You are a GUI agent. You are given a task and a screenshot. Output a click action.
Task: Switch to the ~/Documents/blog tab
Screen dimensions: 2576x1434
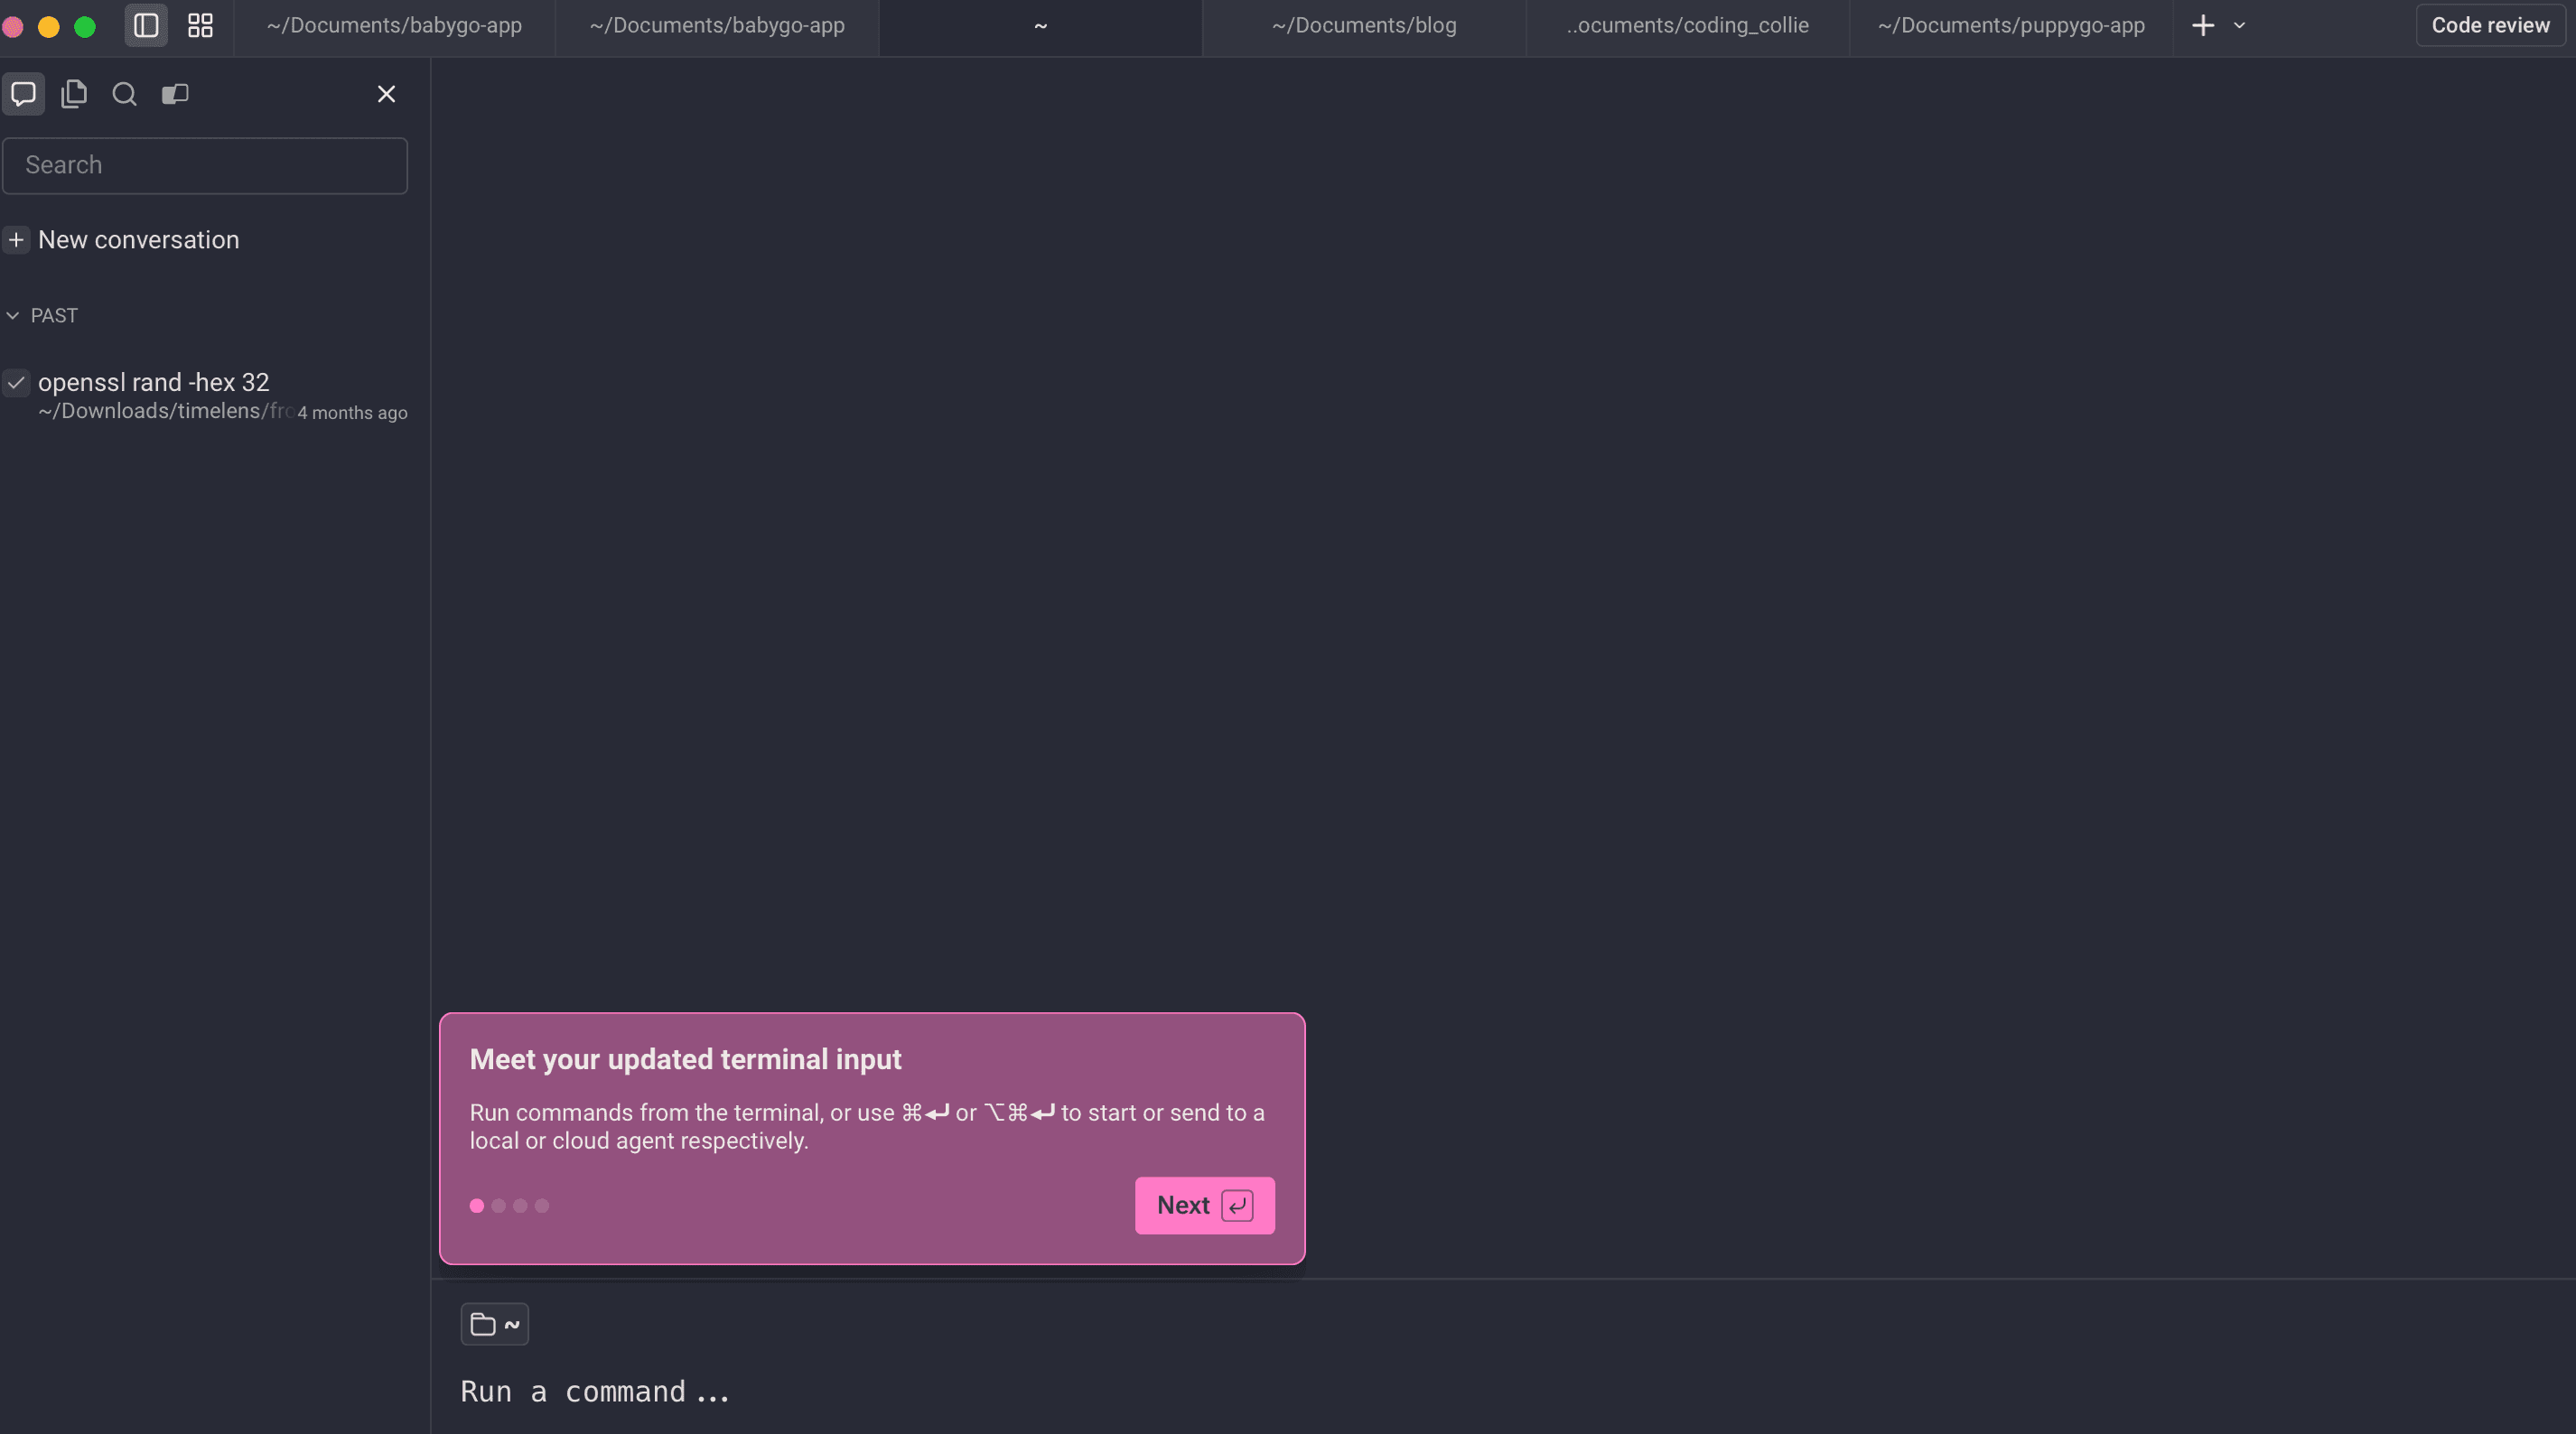pyautogui.click(x=1363, y=25)
